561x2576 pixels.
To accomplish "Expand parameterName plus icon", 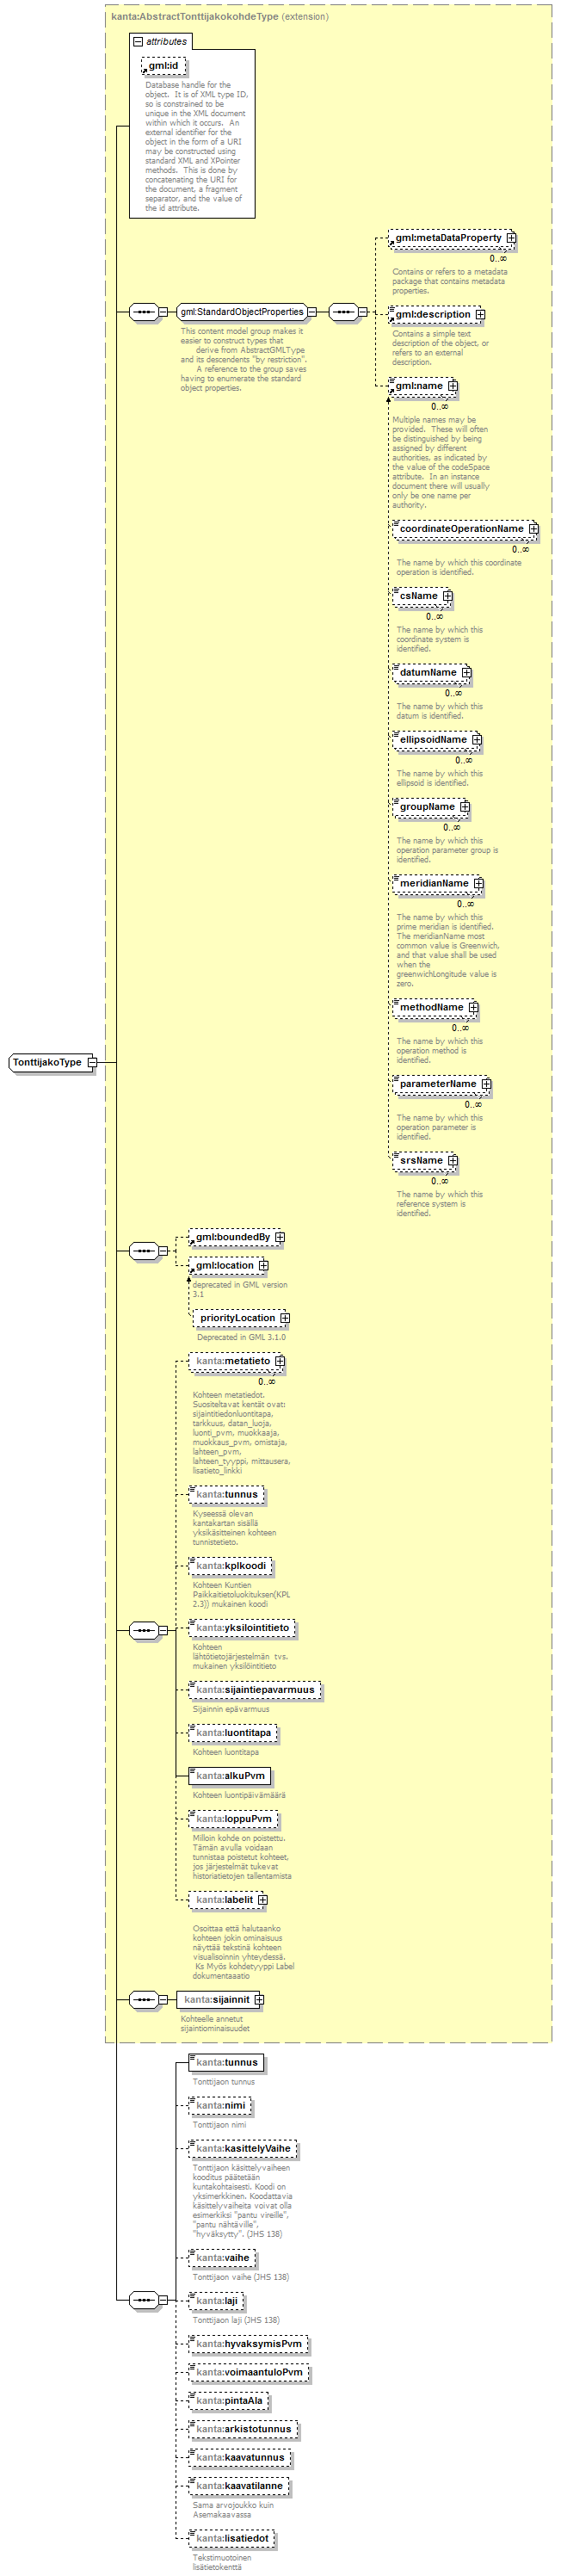I will click(x=486, y=1084).
